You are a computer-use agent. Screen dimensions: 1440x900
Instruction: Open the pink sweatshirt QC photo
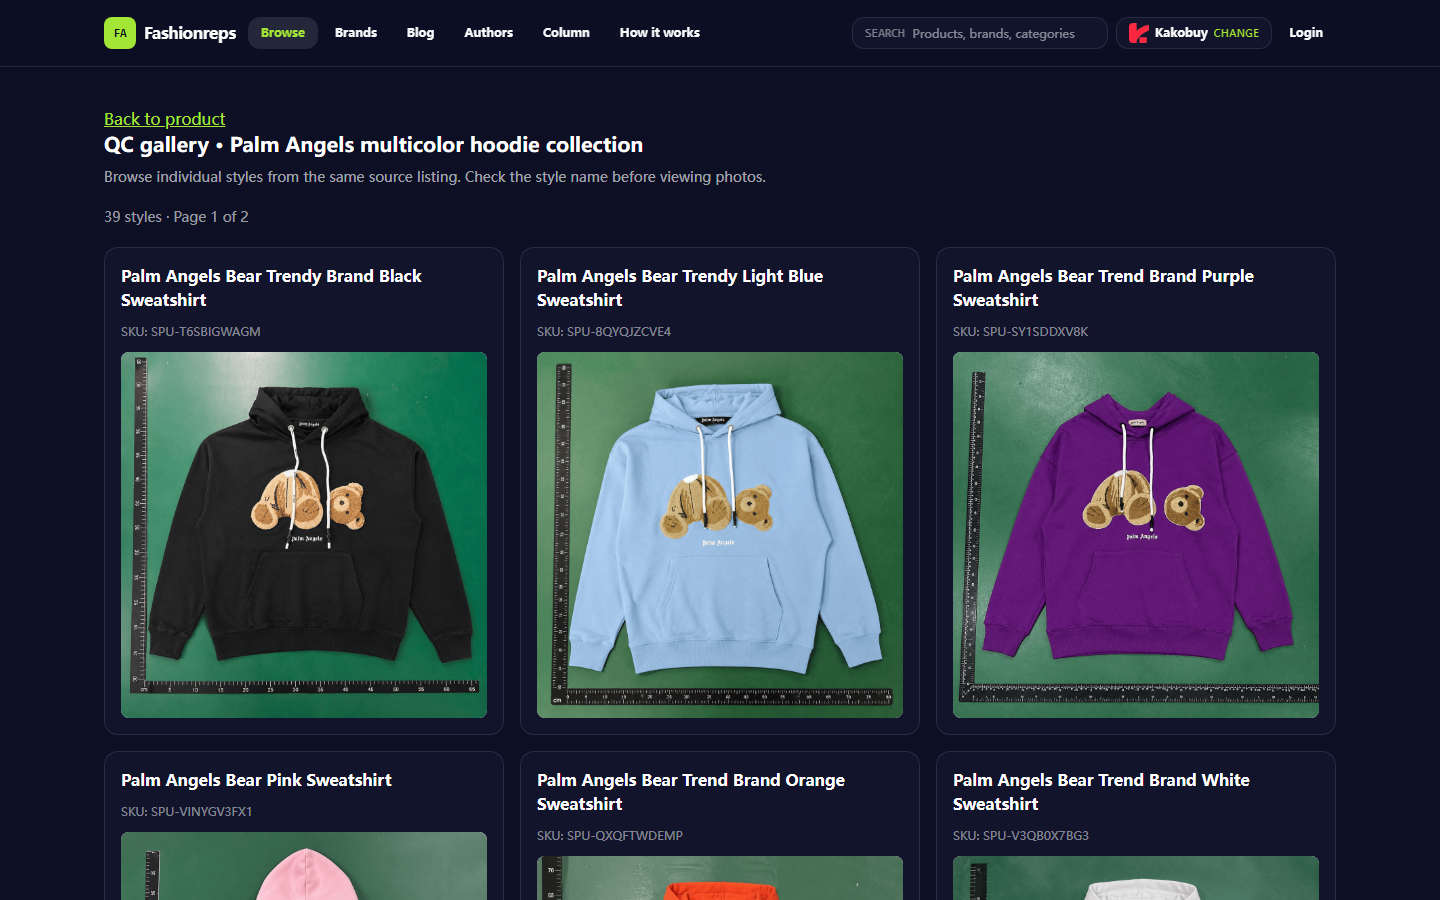click(x=304, y=866)
